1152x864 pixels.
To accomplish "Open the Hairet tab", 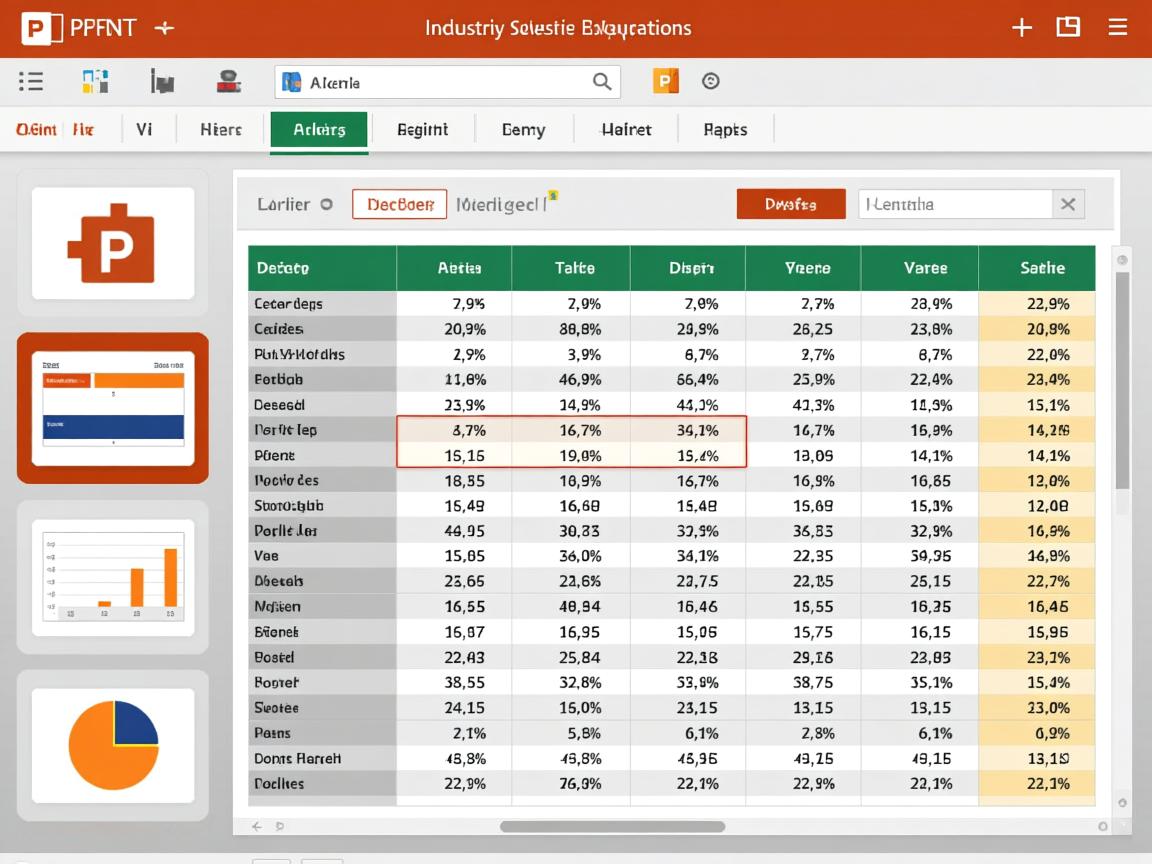I will pos(626,130).
